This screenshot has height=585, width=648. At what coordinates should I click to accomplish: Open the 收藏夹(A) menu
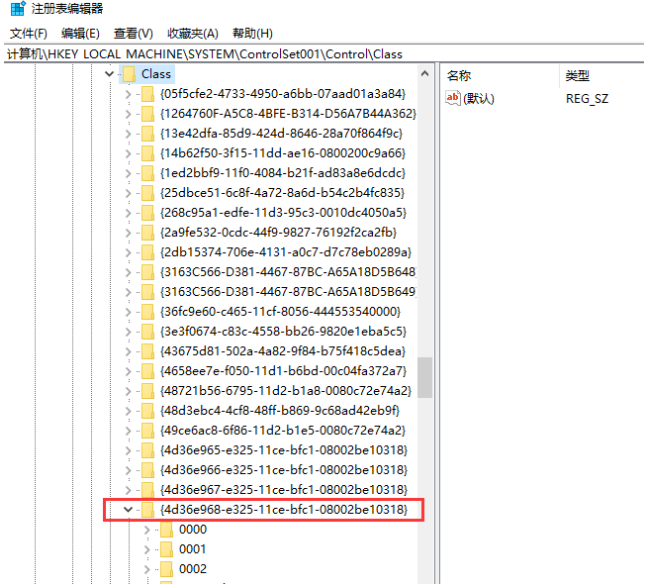point(192,34)
